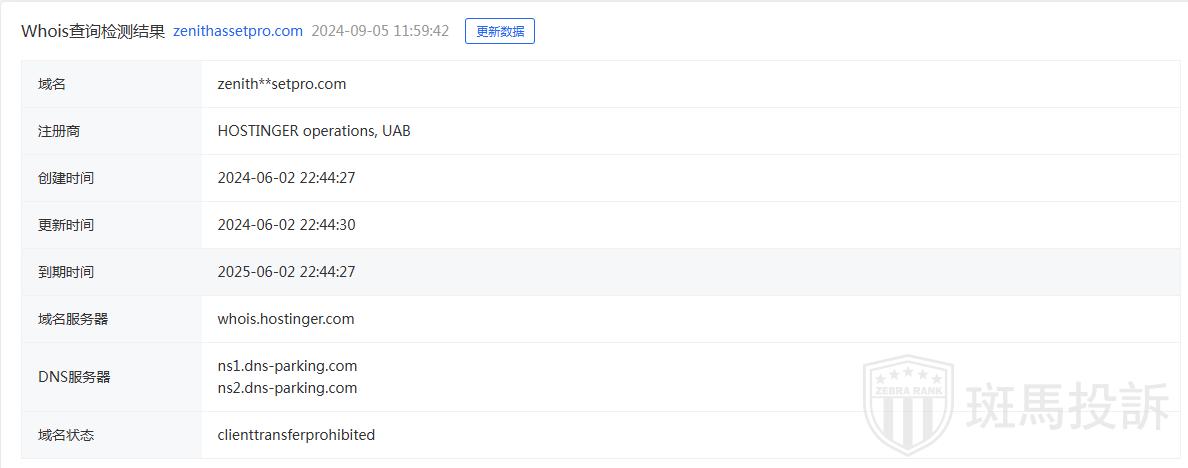
Task: Click the 斑馬投訴 watermark text
Action: 1067,406
